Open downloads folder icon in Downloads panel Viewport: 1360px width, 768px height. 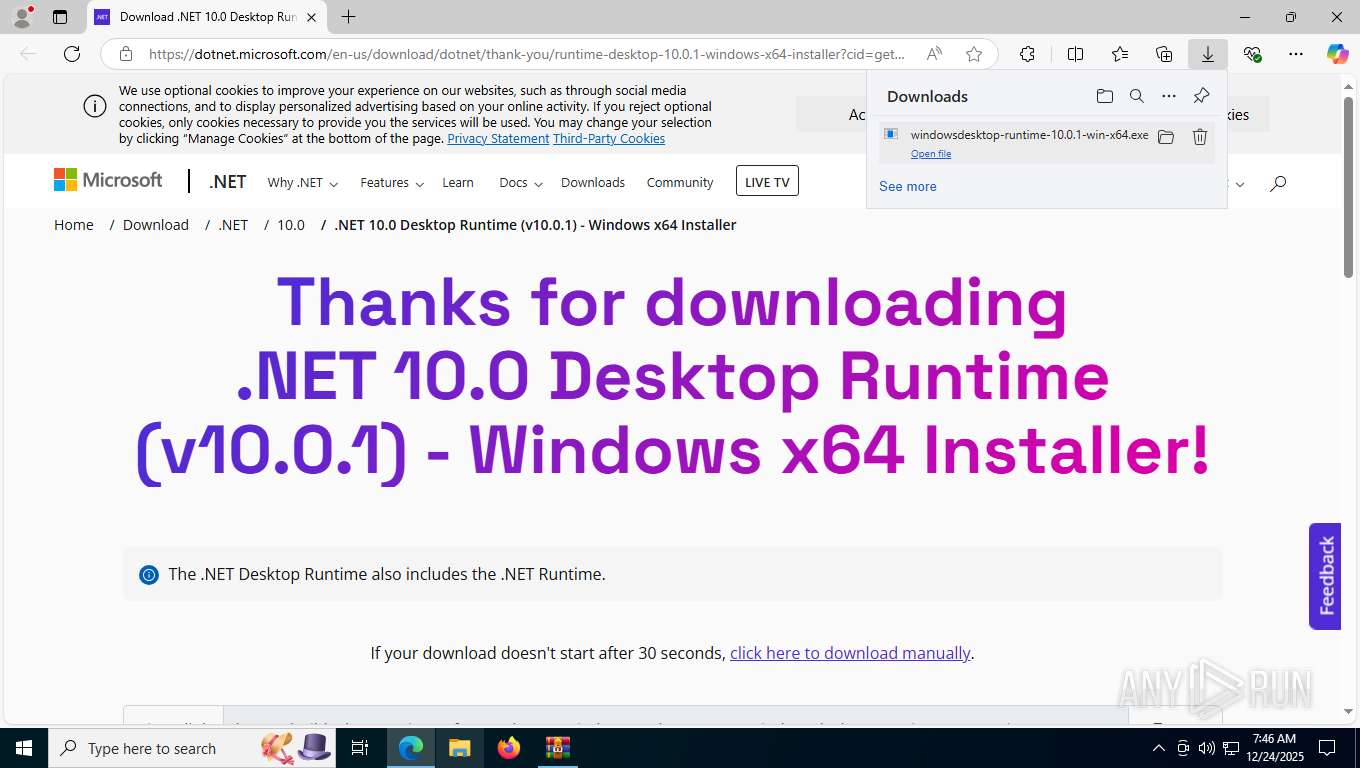click(x=1104, y=96)
